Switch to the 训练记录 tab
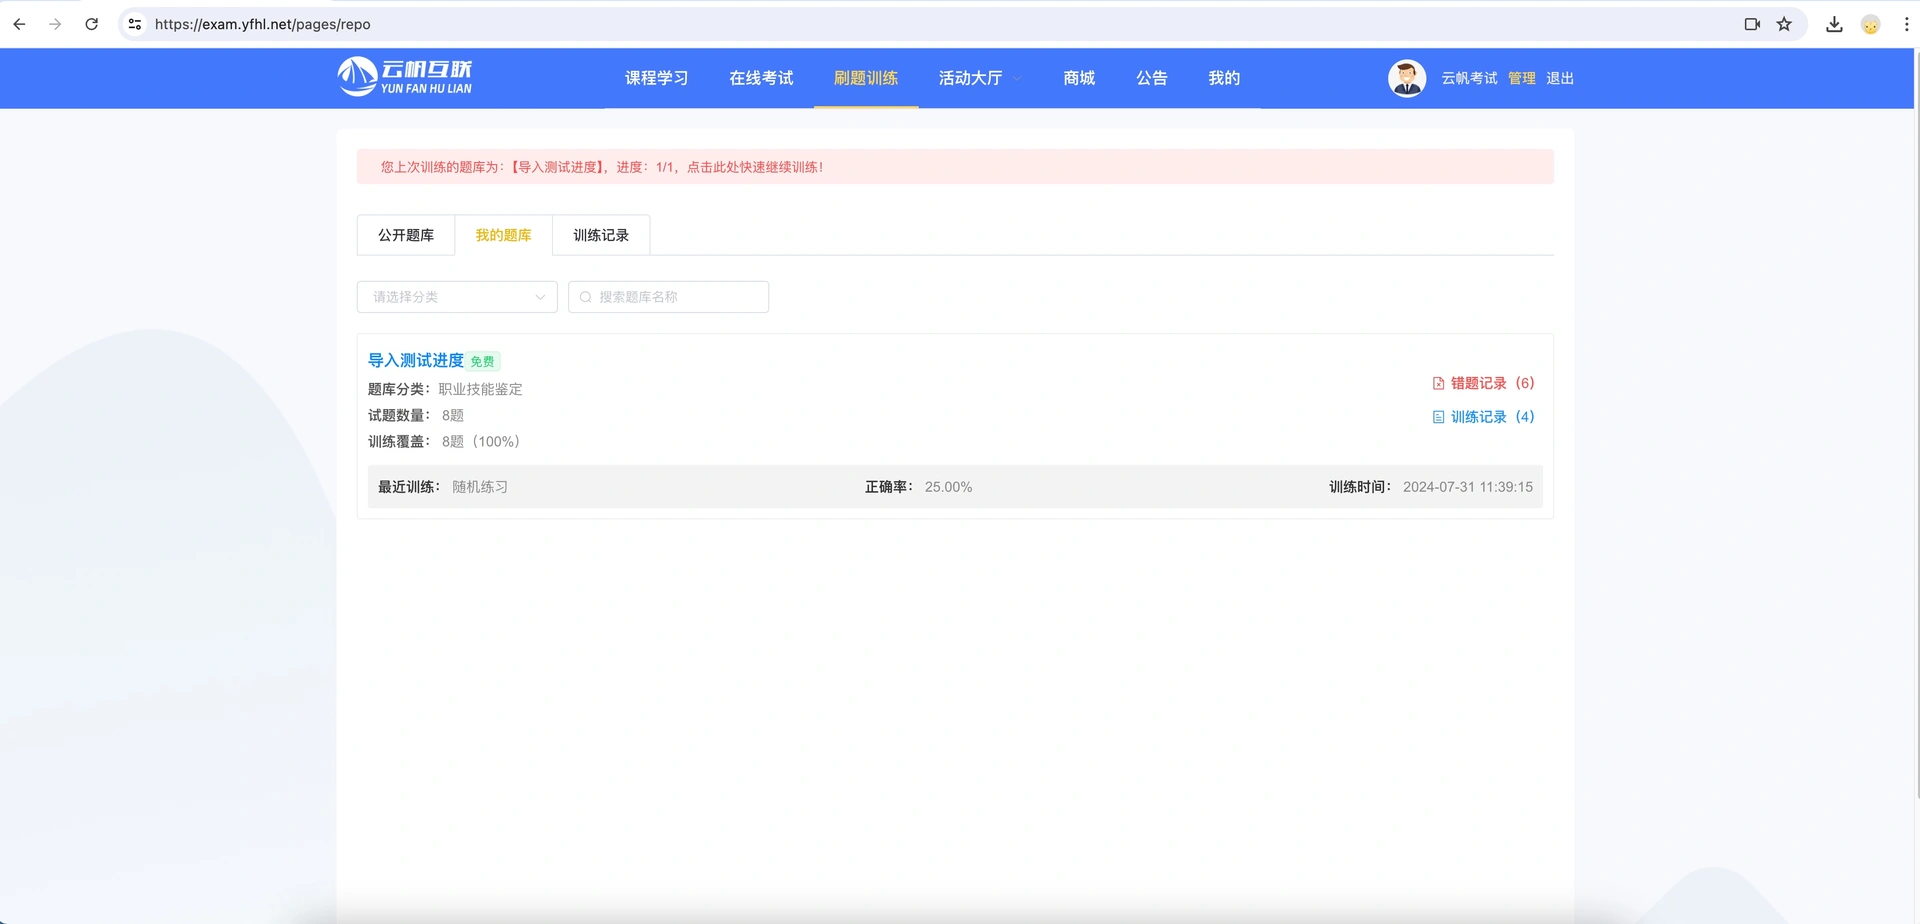The height and width of the screenshot is (924, 1920). [x=601, y=235]
